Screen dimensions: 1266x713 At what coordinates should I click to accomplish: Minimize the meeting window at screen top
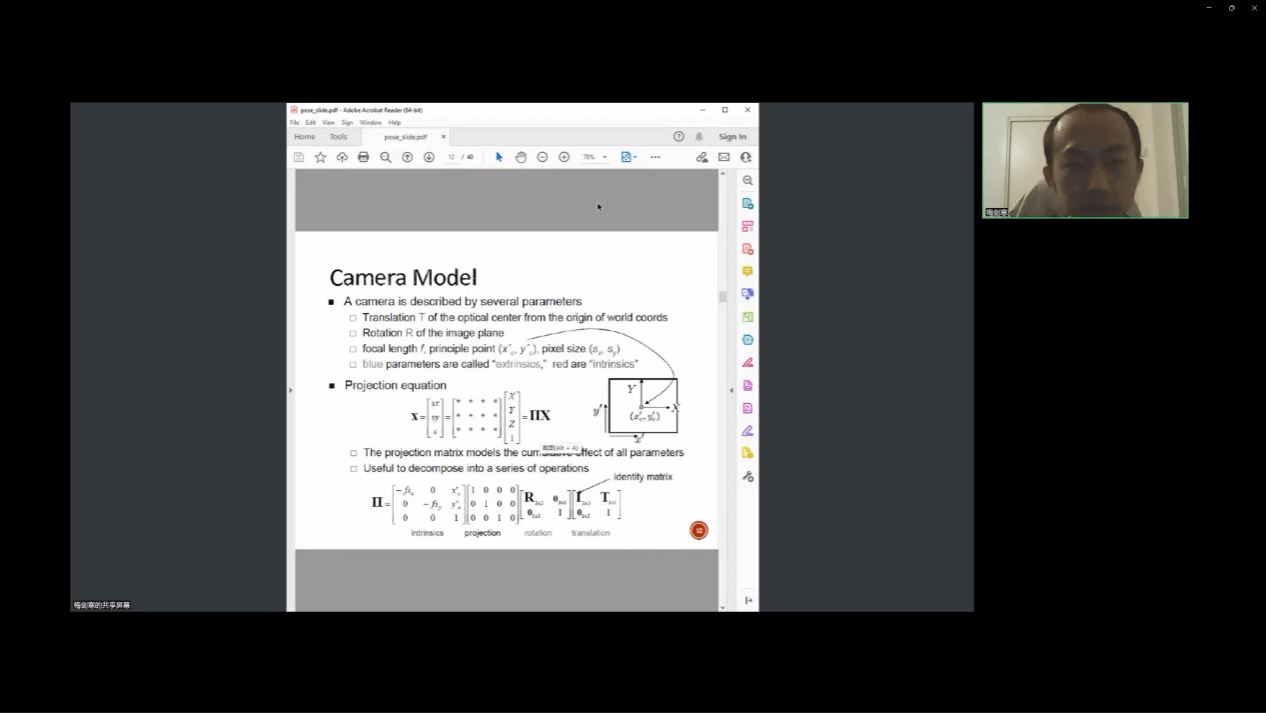[x=1209, y=7]
